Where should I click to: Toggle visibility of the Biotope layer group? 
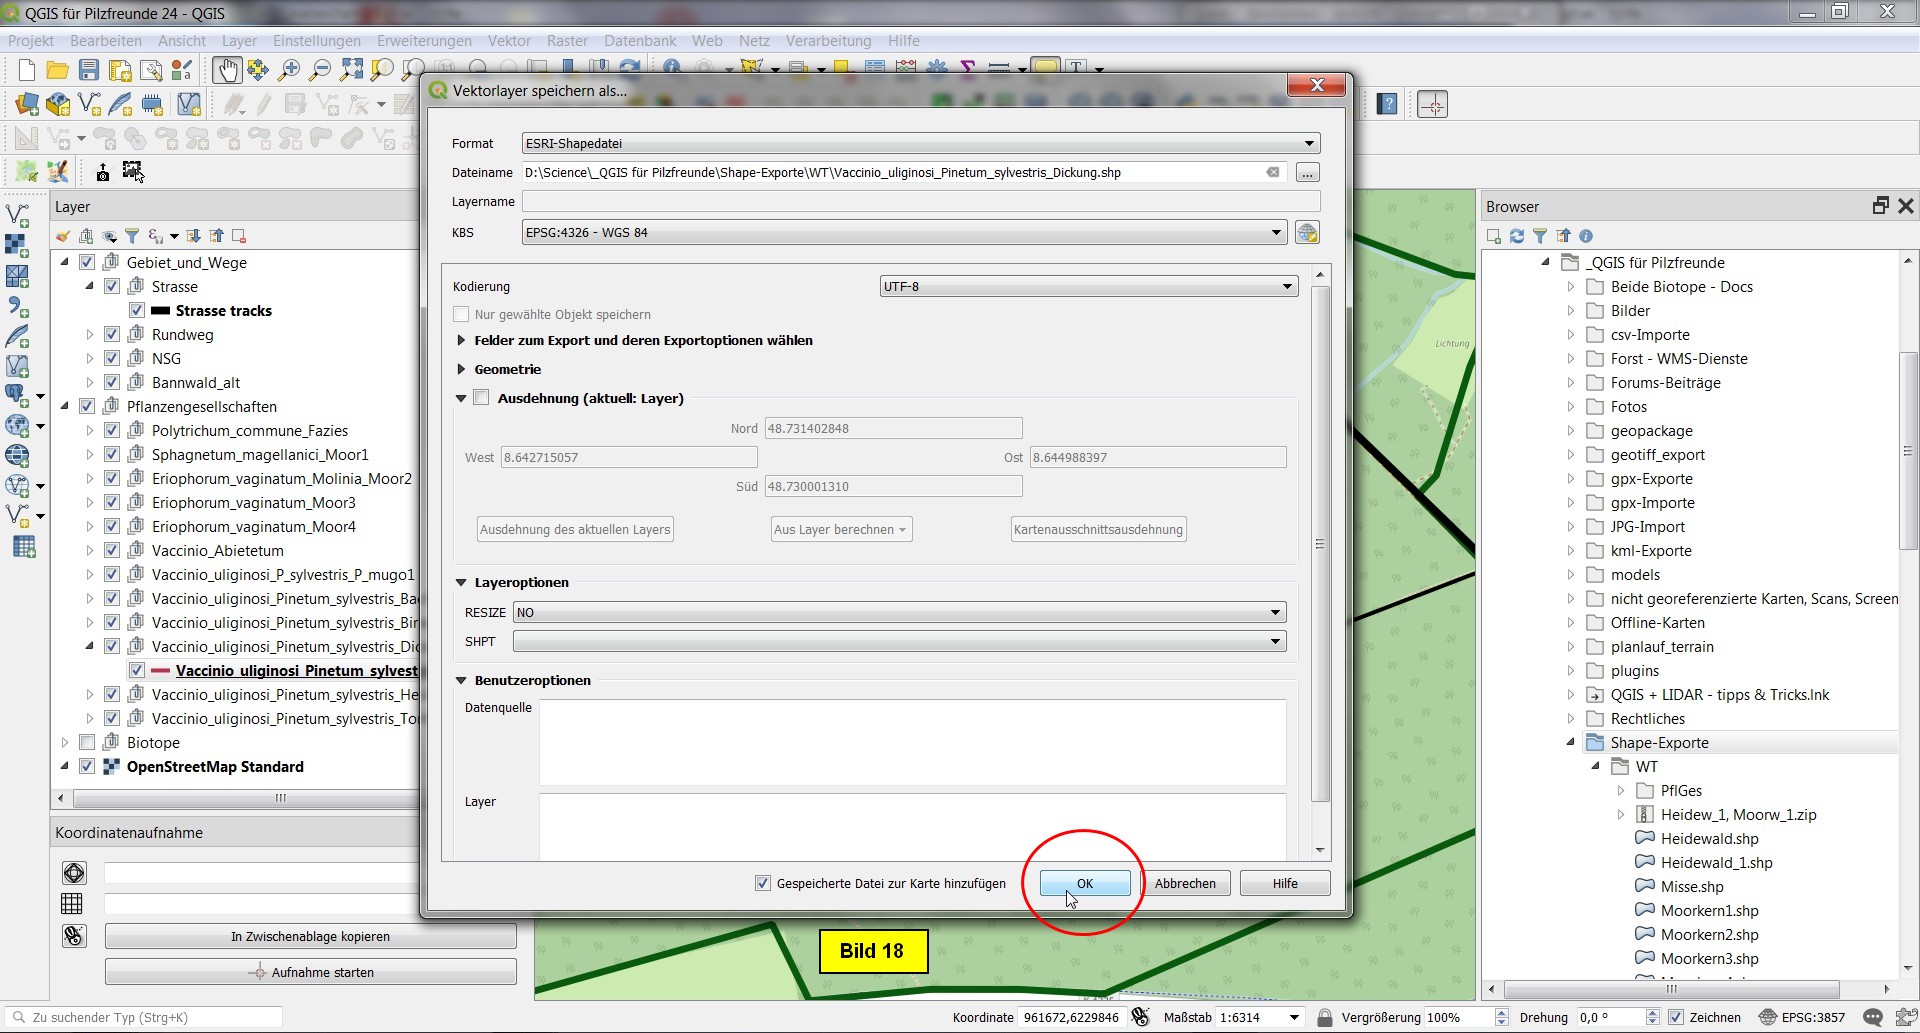click(x=87, y=743)
